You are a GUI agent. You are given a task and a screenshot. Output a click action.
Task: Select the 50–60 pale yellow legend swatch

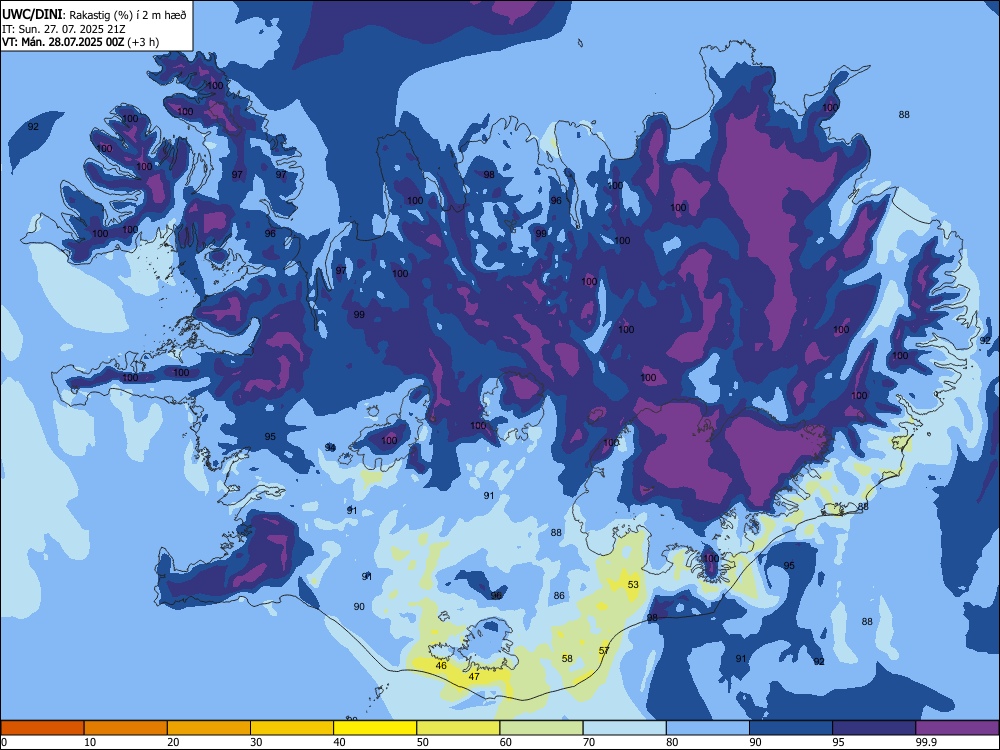point(458,728)
